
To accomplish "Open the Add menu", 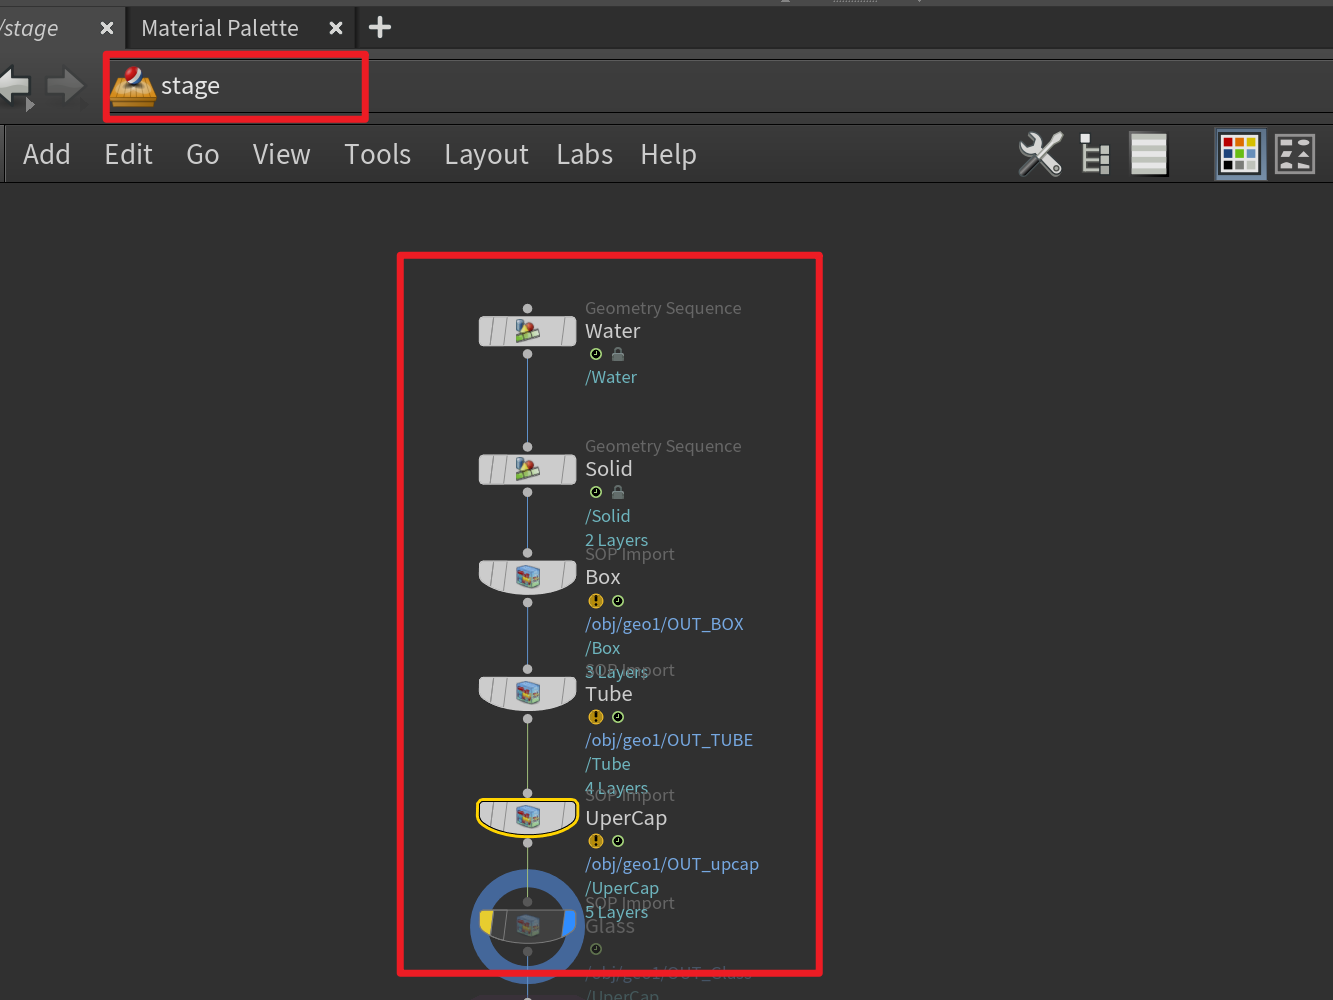I will (47, 154).
